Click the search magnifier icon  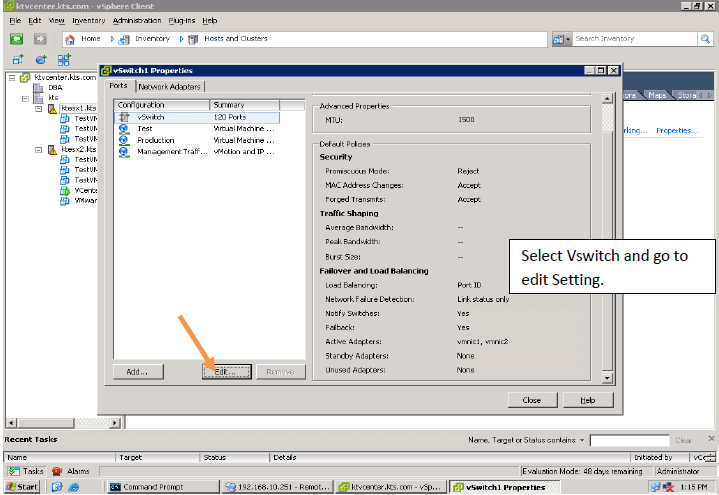[x=705, y=39]
